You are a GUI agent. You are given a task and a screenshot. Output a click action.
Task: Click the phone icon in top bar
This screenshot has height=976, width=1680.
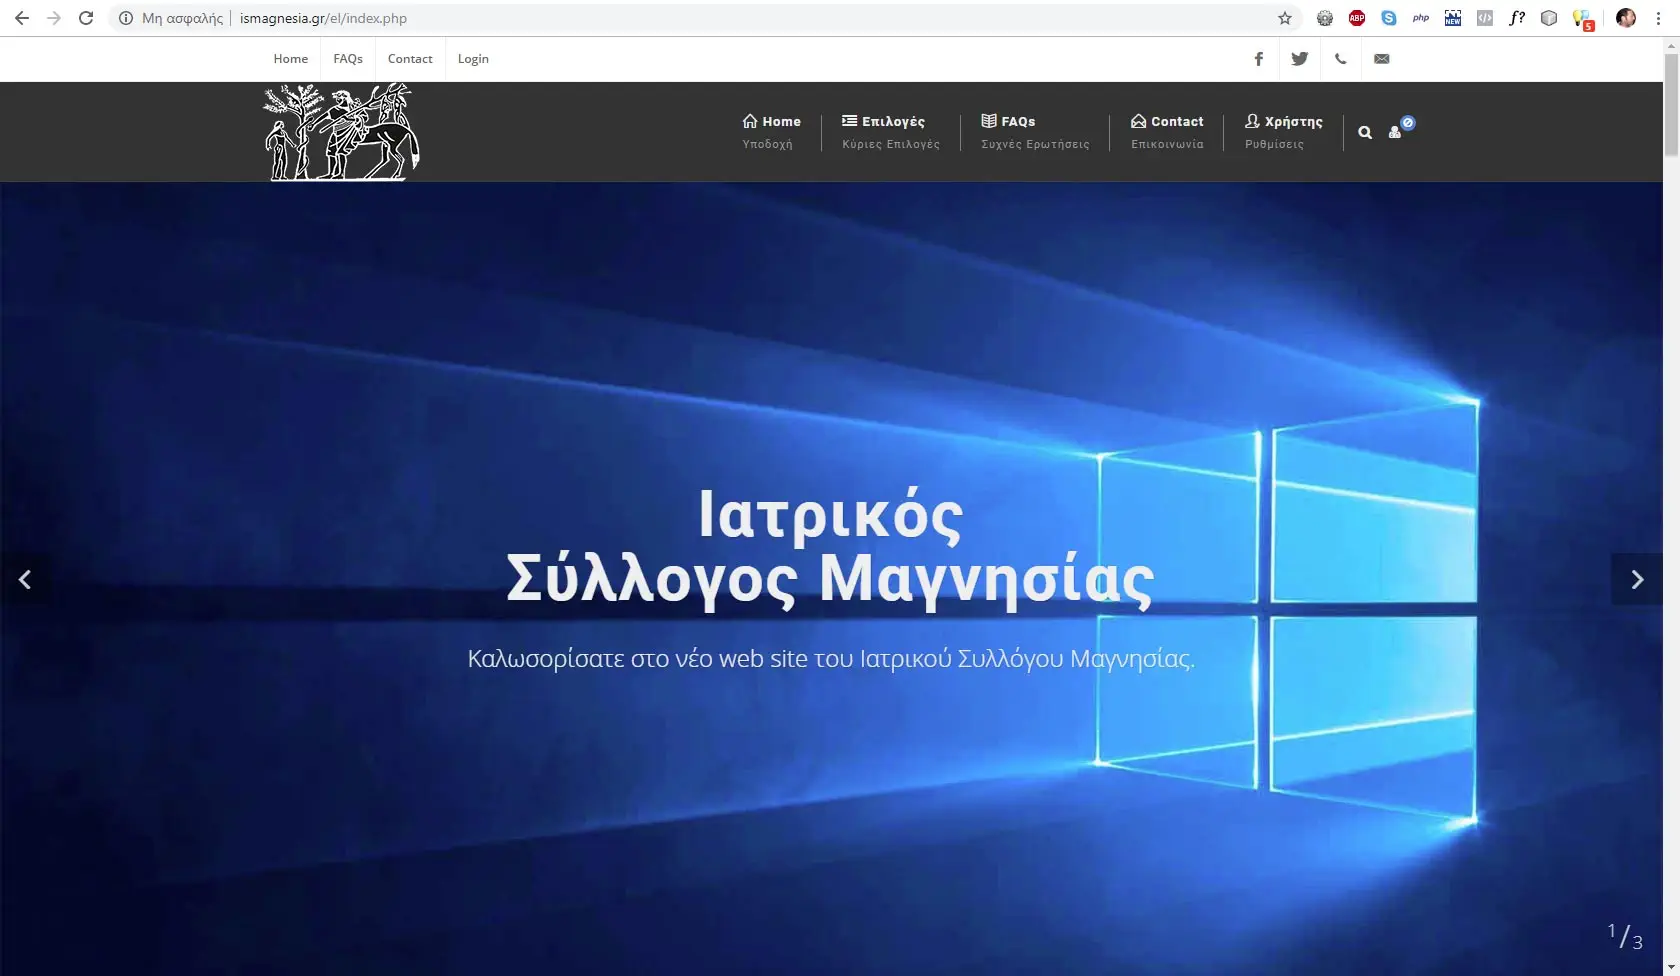(1341, 59)
